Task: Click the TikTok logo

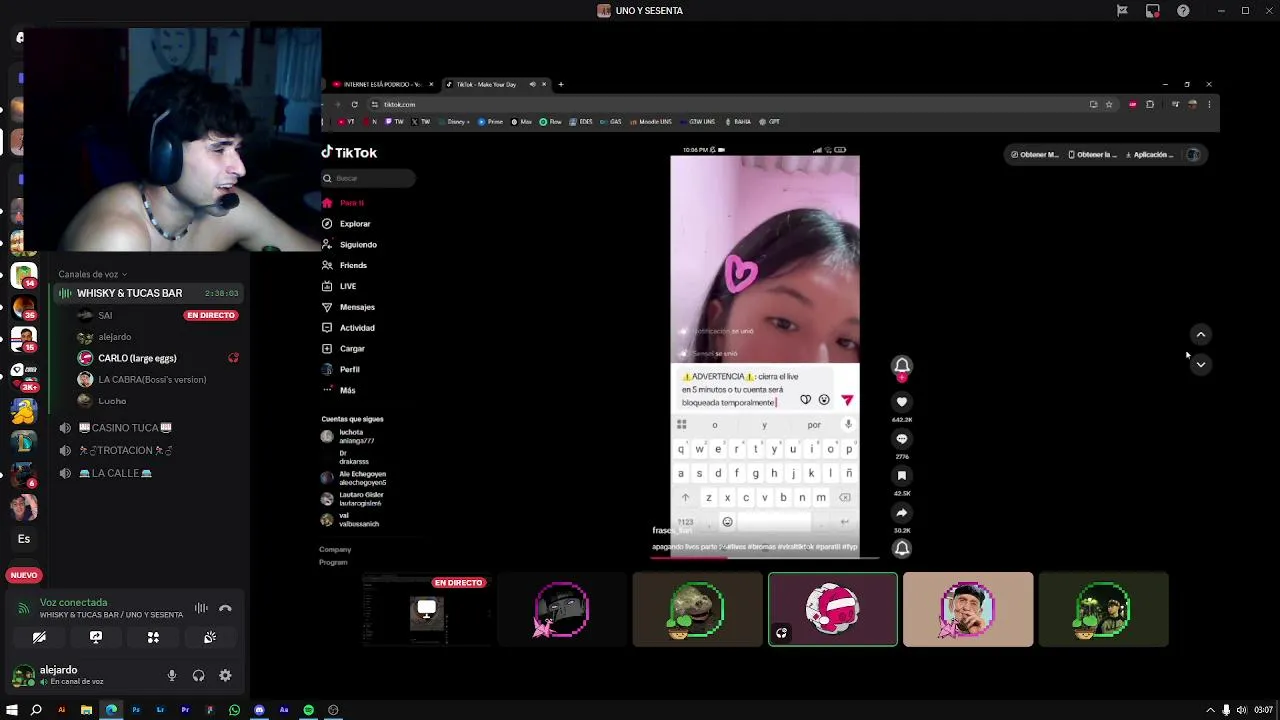Action: (349, 153)
